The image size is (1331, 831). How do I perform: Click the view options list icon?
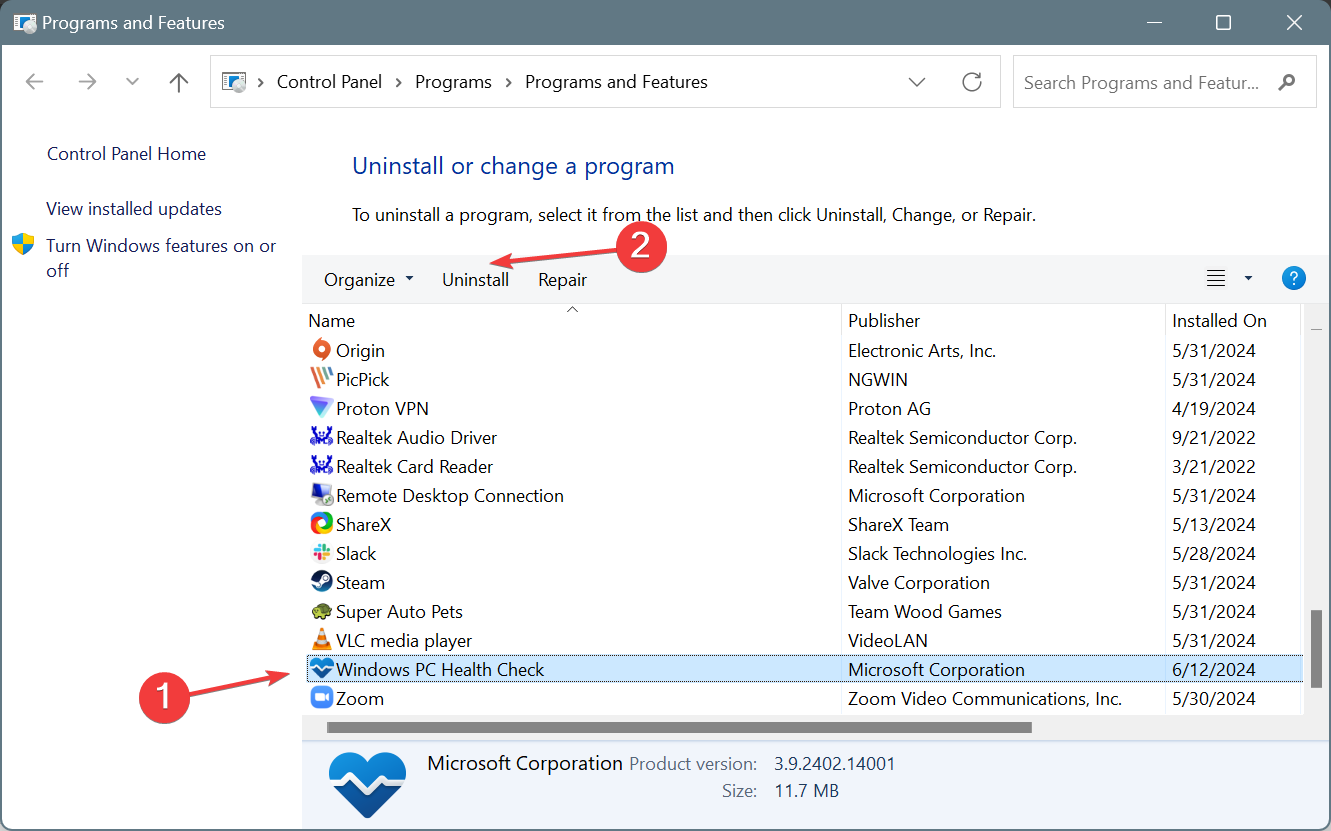(1216, 279)
